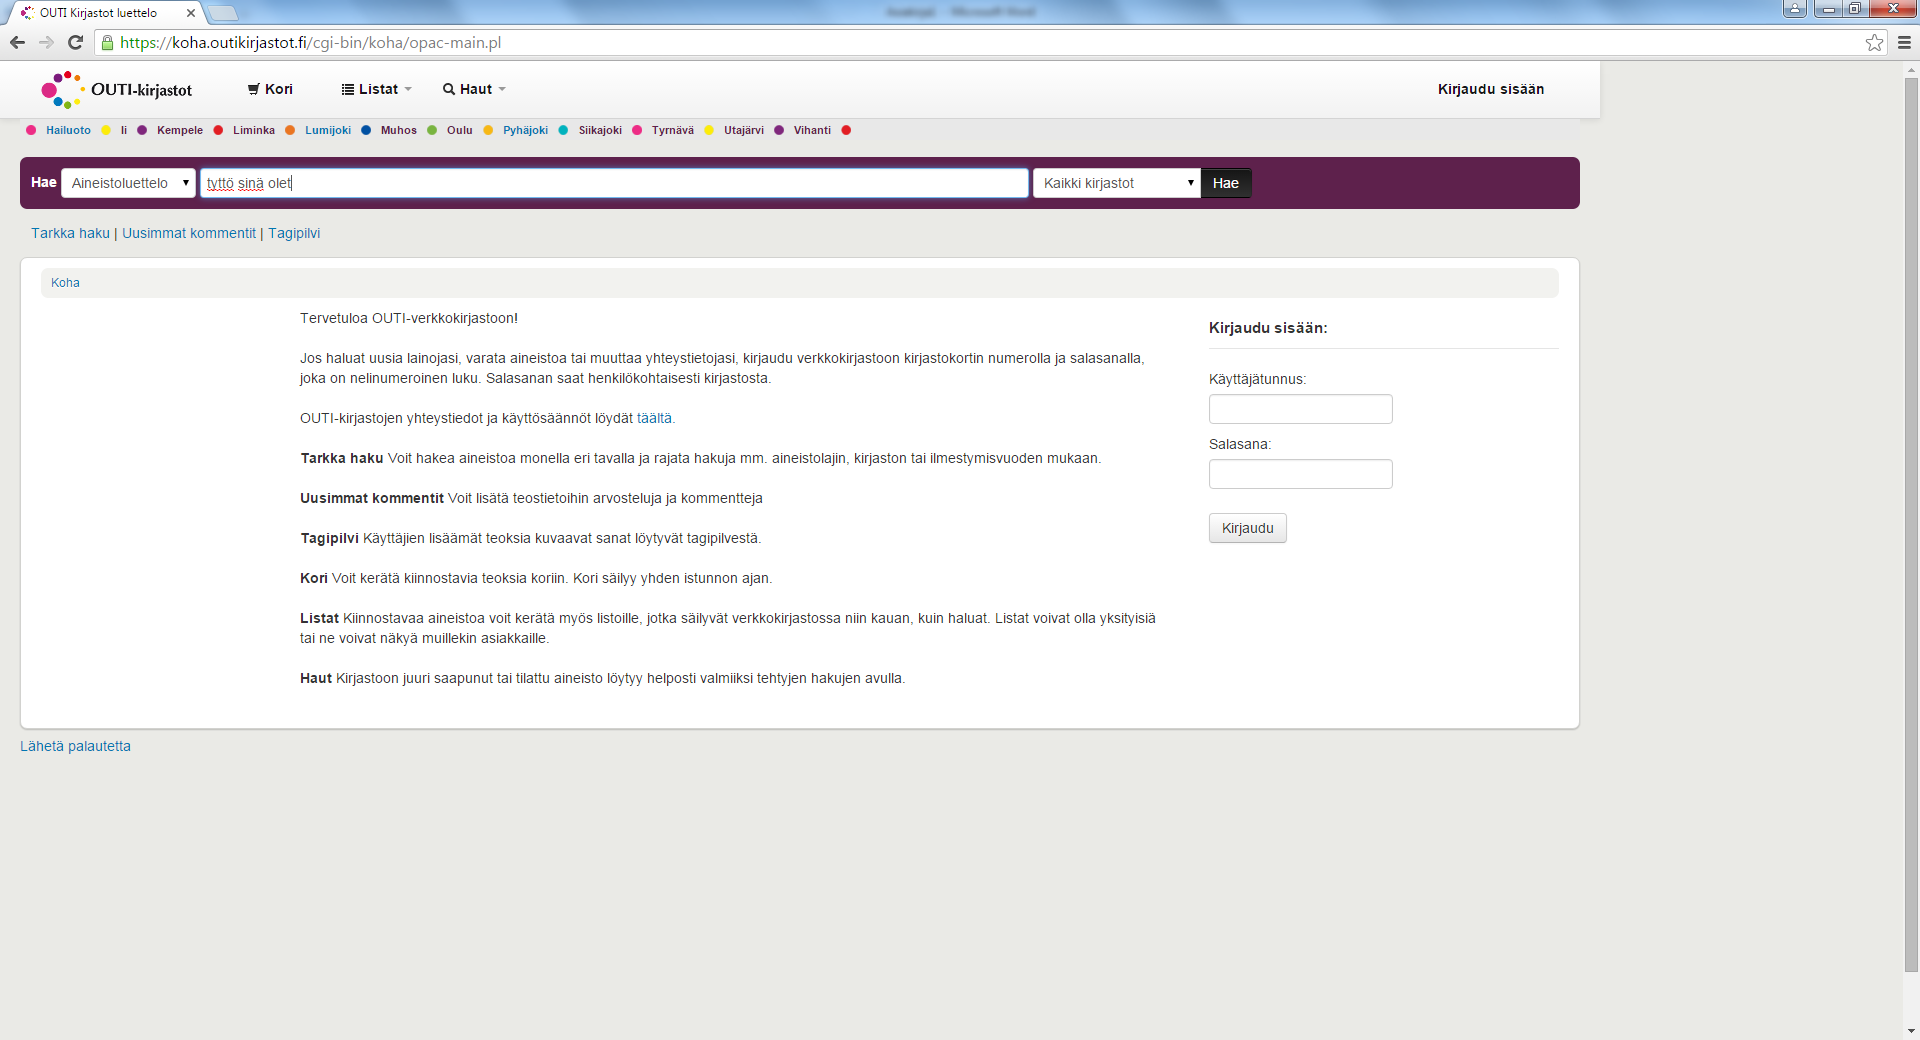The image size is (1920, 1040).
Task: Close the OUTI Kirjastot luettelo tab
Action: click(190, 13)
